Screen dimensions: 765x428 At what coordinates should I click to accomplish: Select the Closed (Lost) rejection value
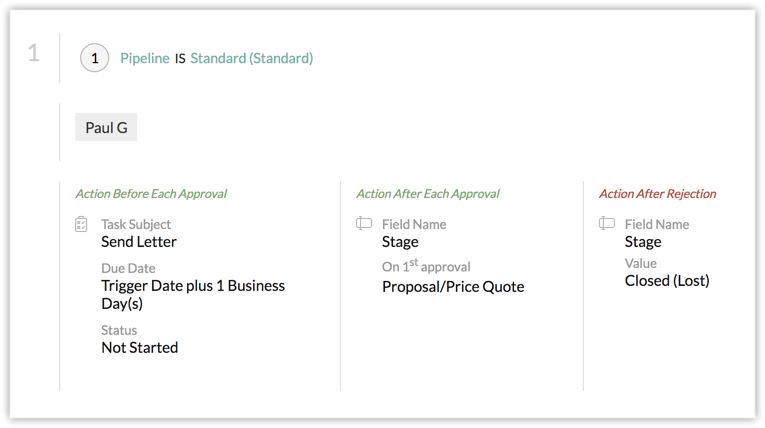pyautogui.click(x=667, y=281)
